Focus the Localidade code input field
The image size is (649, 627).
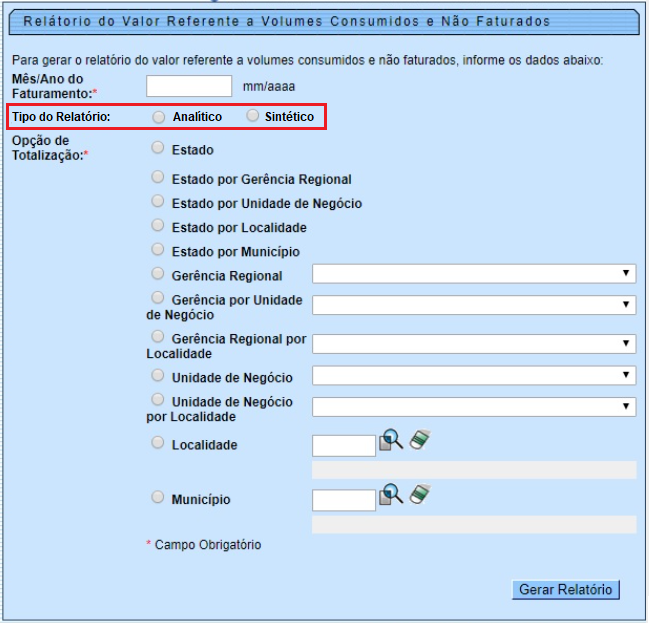tap(344, 446)
